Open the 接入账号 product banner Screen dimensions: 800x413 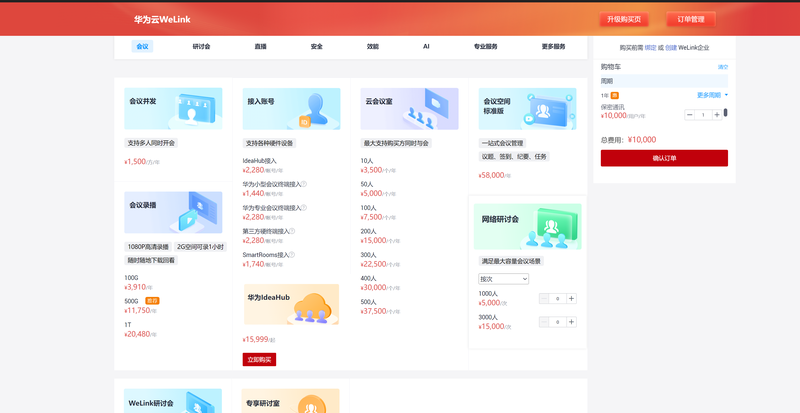pyautogui.click(x=291, y=109)
